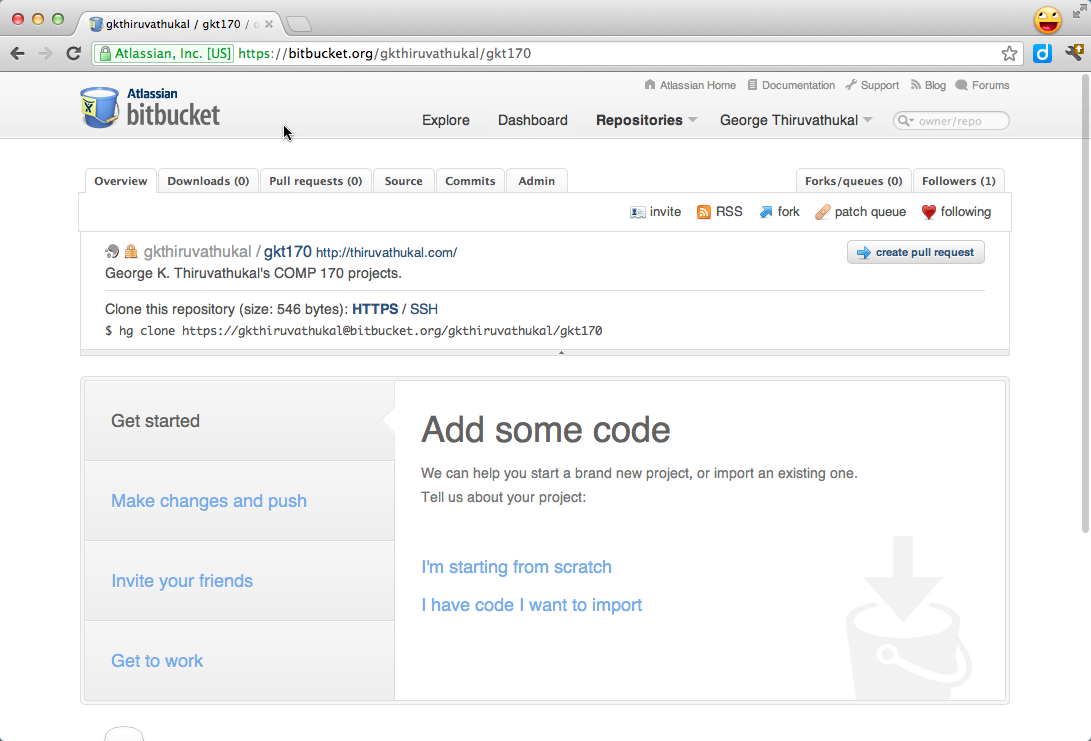The height and width of the screenshot is (741, 1091).
Task: Bookmark page with the star icon
Action: click(1009, 54)
